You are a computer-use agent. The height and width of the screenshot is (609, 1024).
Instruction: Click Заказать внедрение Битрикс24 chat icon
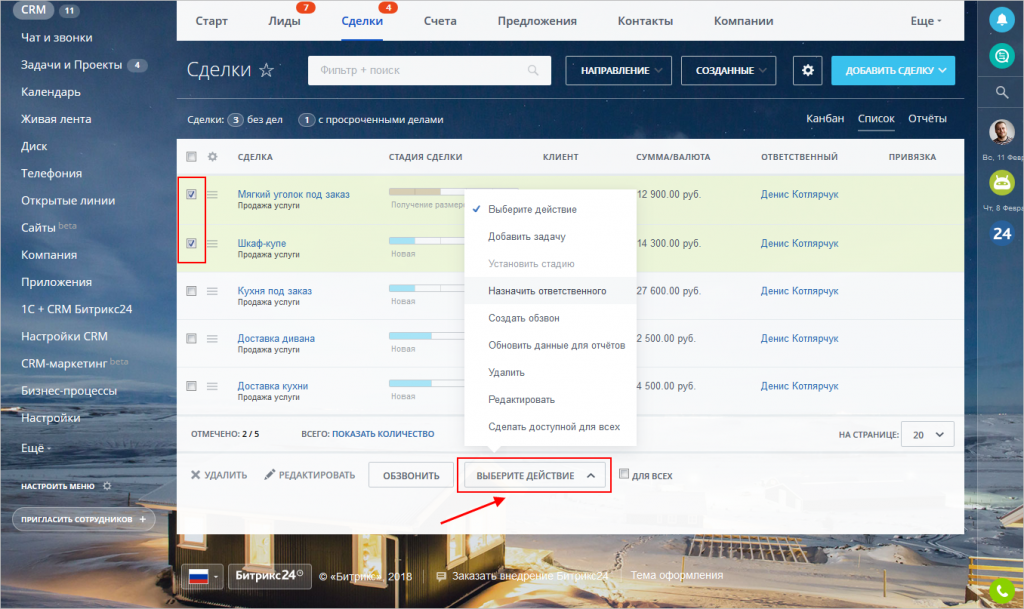coord(441,576)
